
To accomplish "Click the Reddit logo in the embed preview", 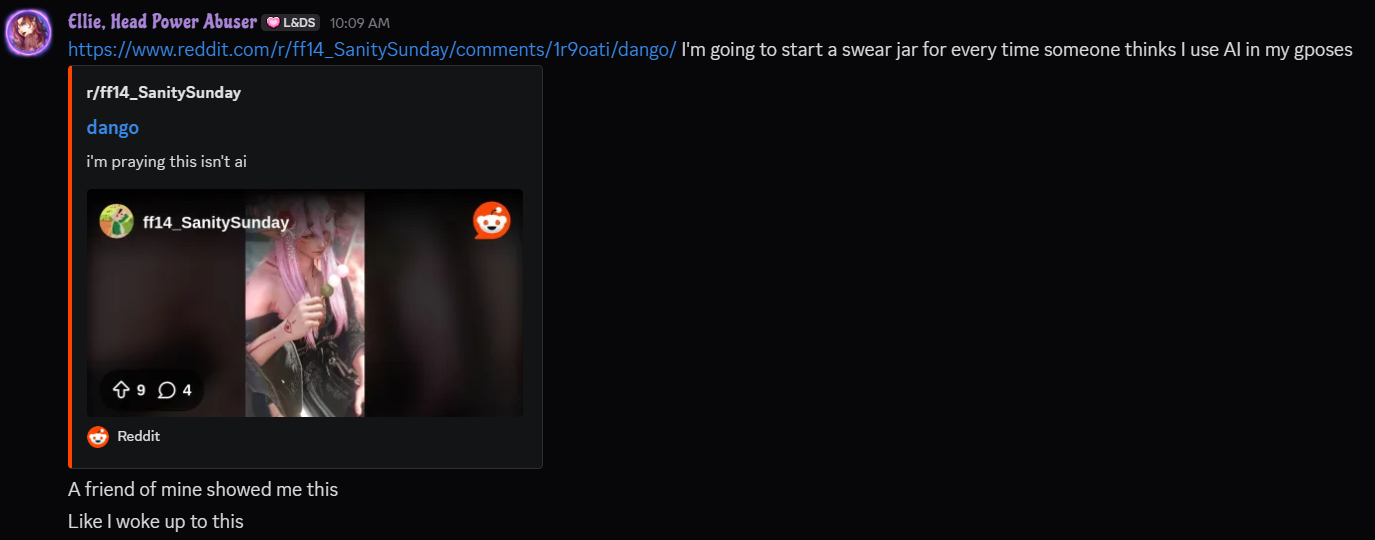I will click(x=491, y=221).
